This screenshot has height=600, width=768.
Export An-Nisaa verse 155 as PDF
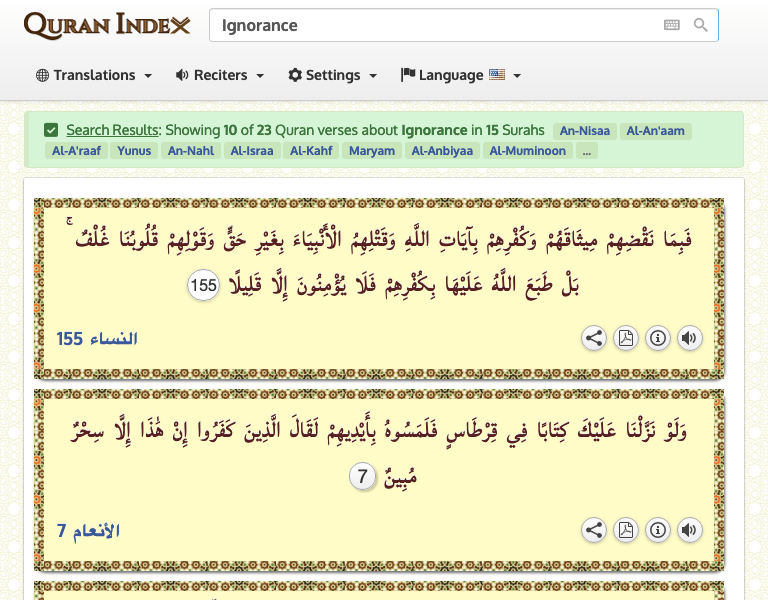(625, 338)
